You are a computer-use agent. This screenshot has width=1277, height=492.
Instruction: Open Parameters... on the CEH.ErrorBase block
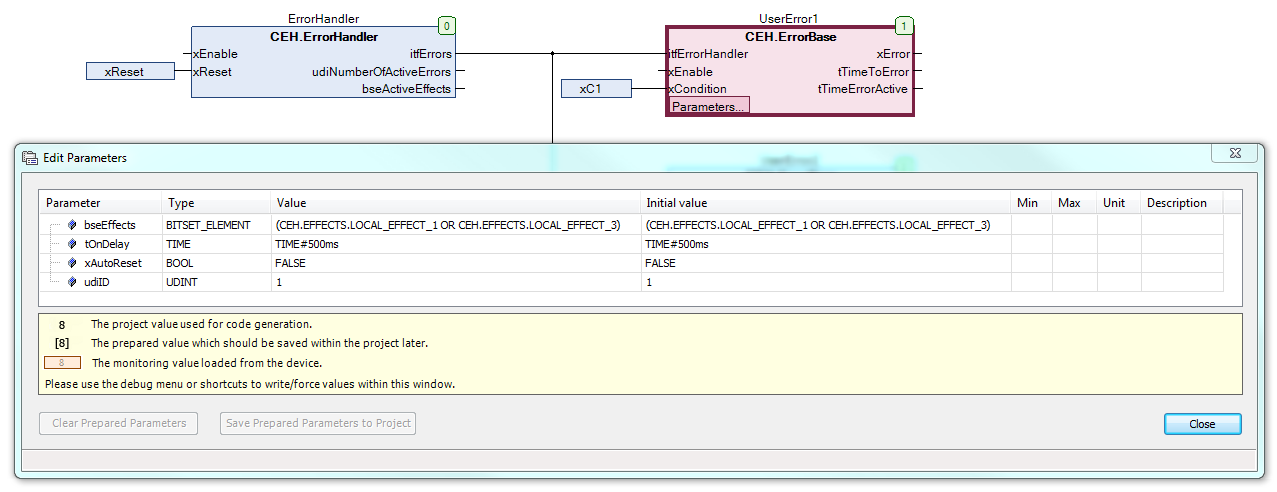(x=708, y=106)
